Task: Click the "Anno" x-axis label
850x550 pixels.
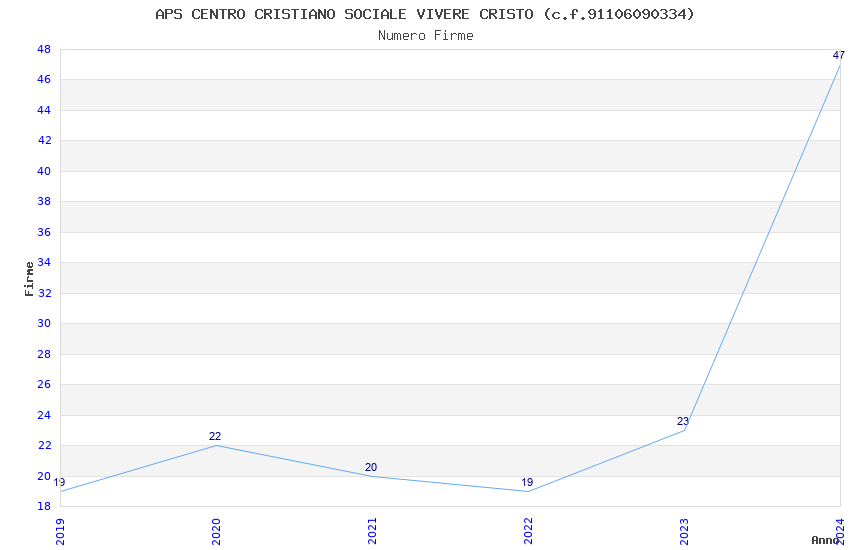Action: [824, 540]
